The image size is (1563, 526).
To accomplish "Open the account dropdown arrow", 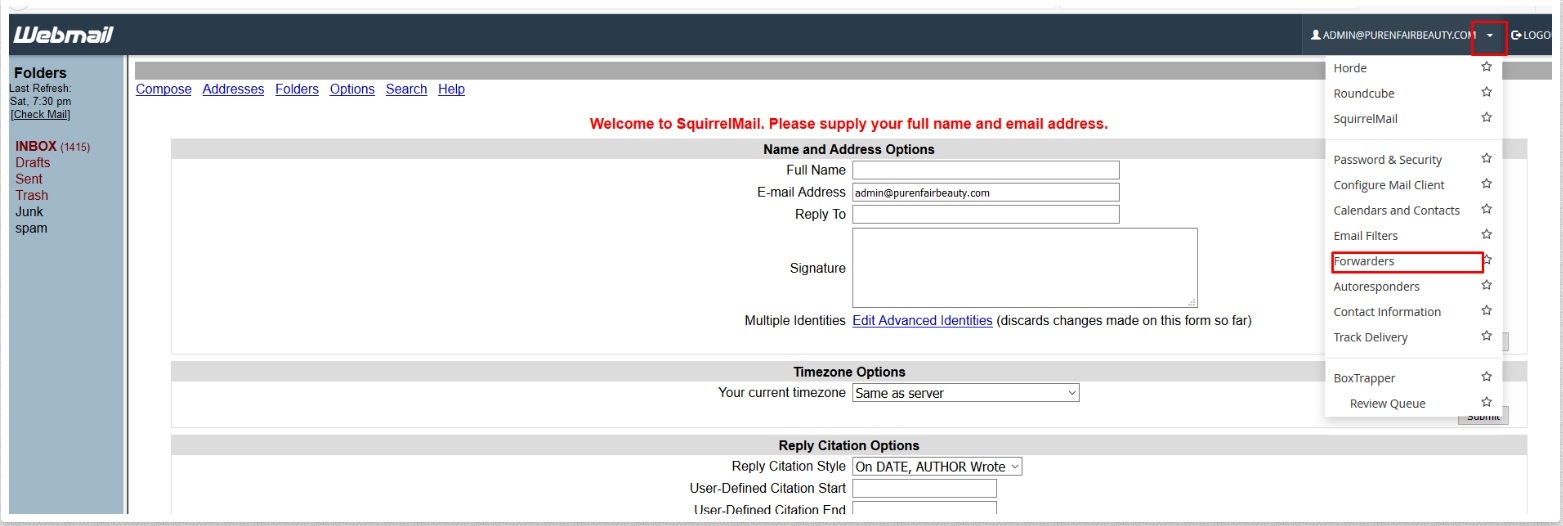I will coord(1489,36).
